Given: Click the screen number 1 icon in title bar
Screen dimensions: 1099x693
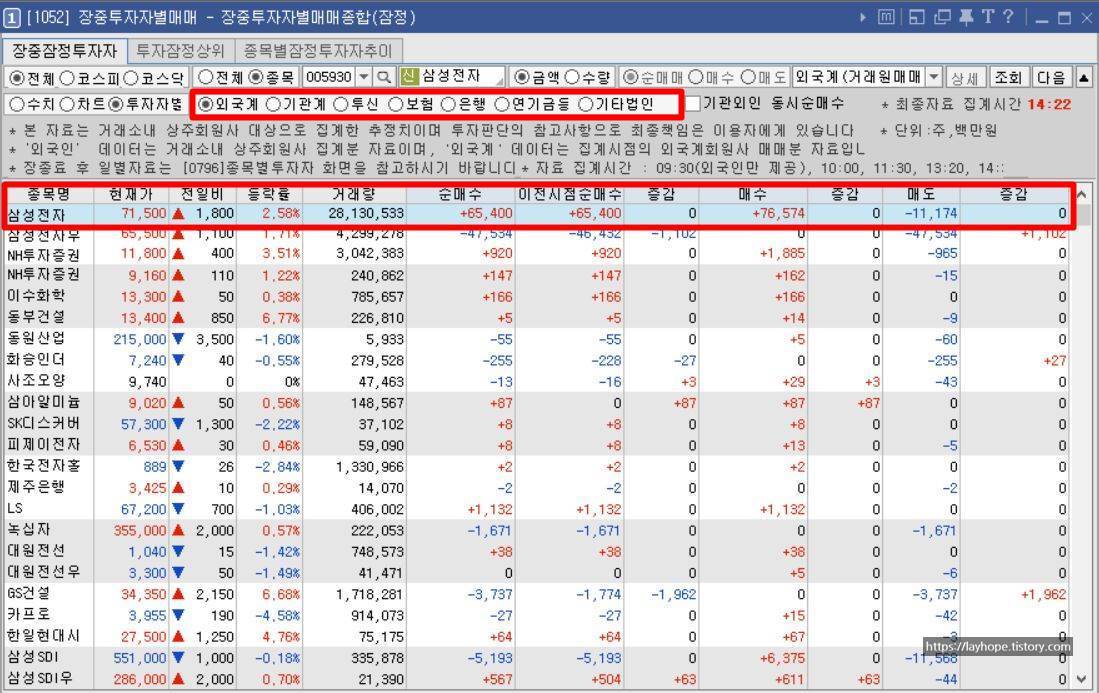Looking at the screenshot, I should click(x=11, y=17).
